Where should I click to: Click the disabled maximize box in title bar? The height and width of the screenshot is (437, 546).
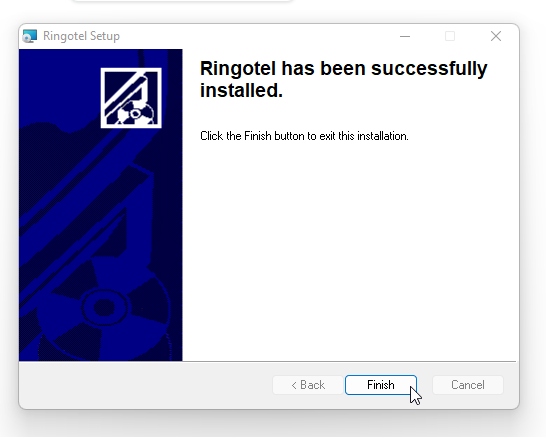coord(450,36)
